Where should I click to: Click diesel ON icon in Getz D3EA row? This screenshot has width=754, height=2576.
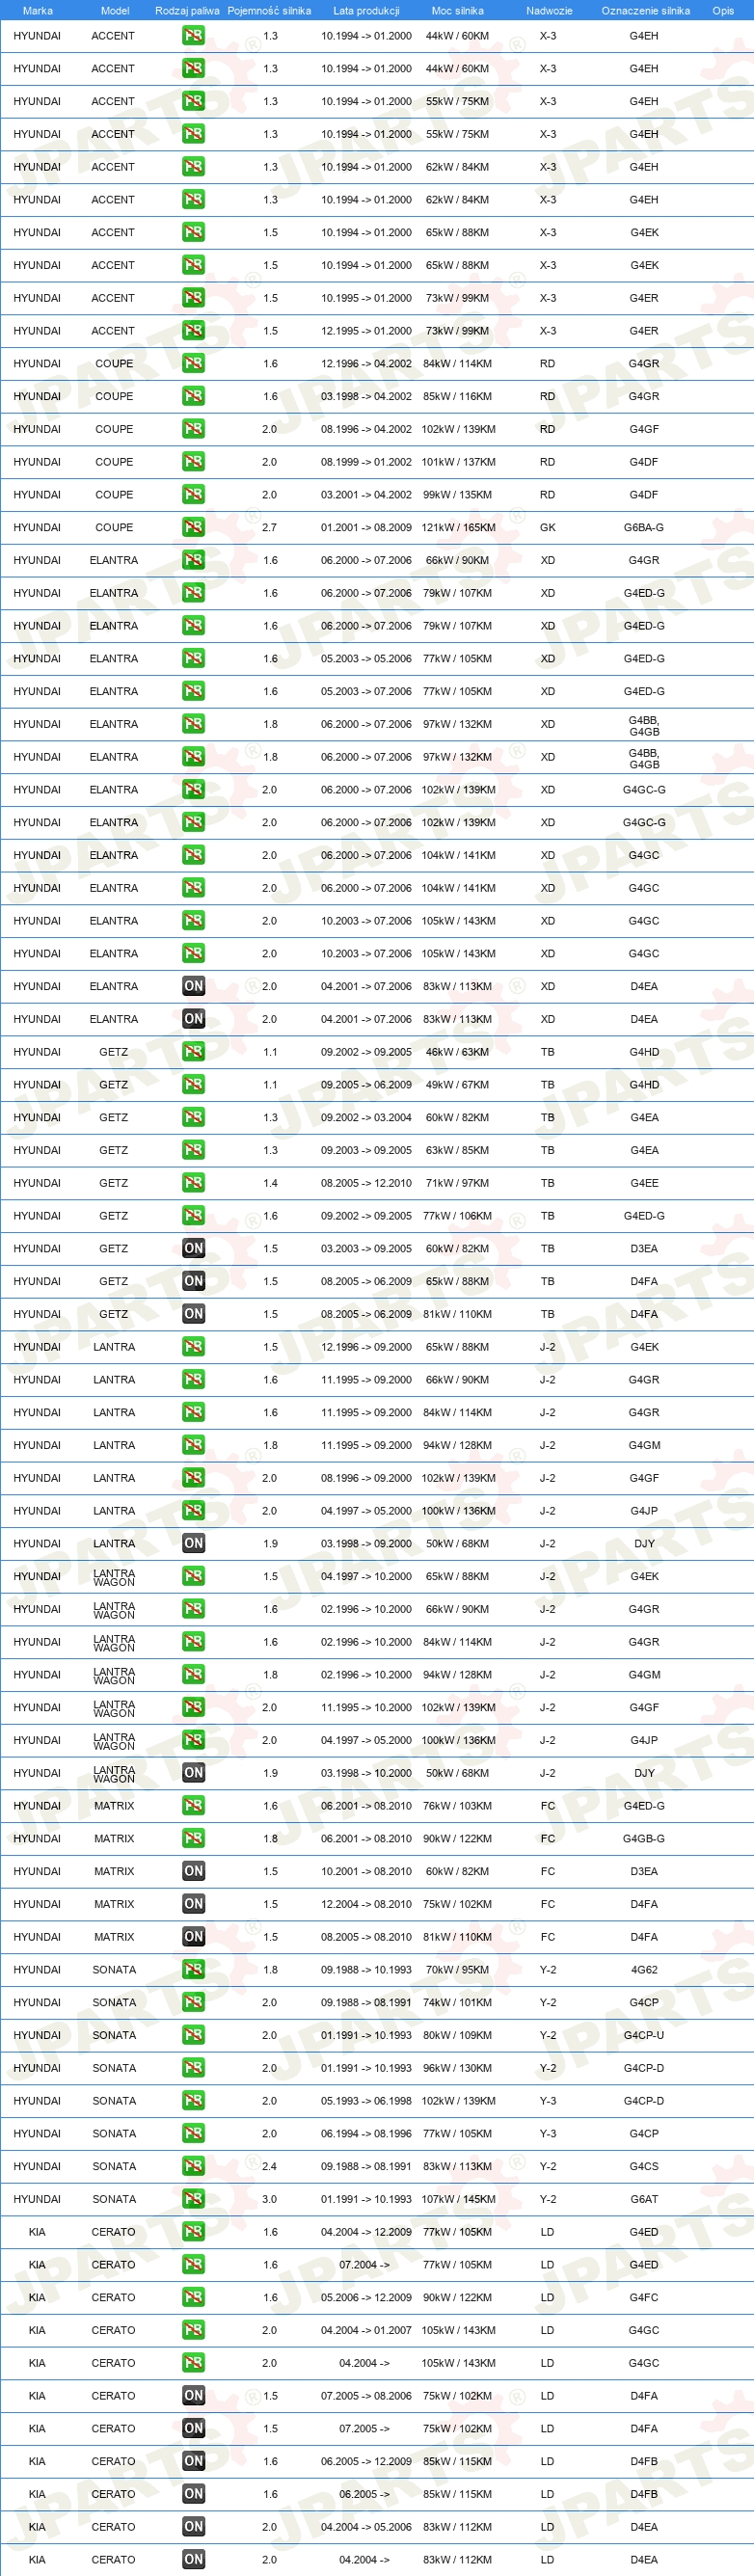coord(193,1248)
